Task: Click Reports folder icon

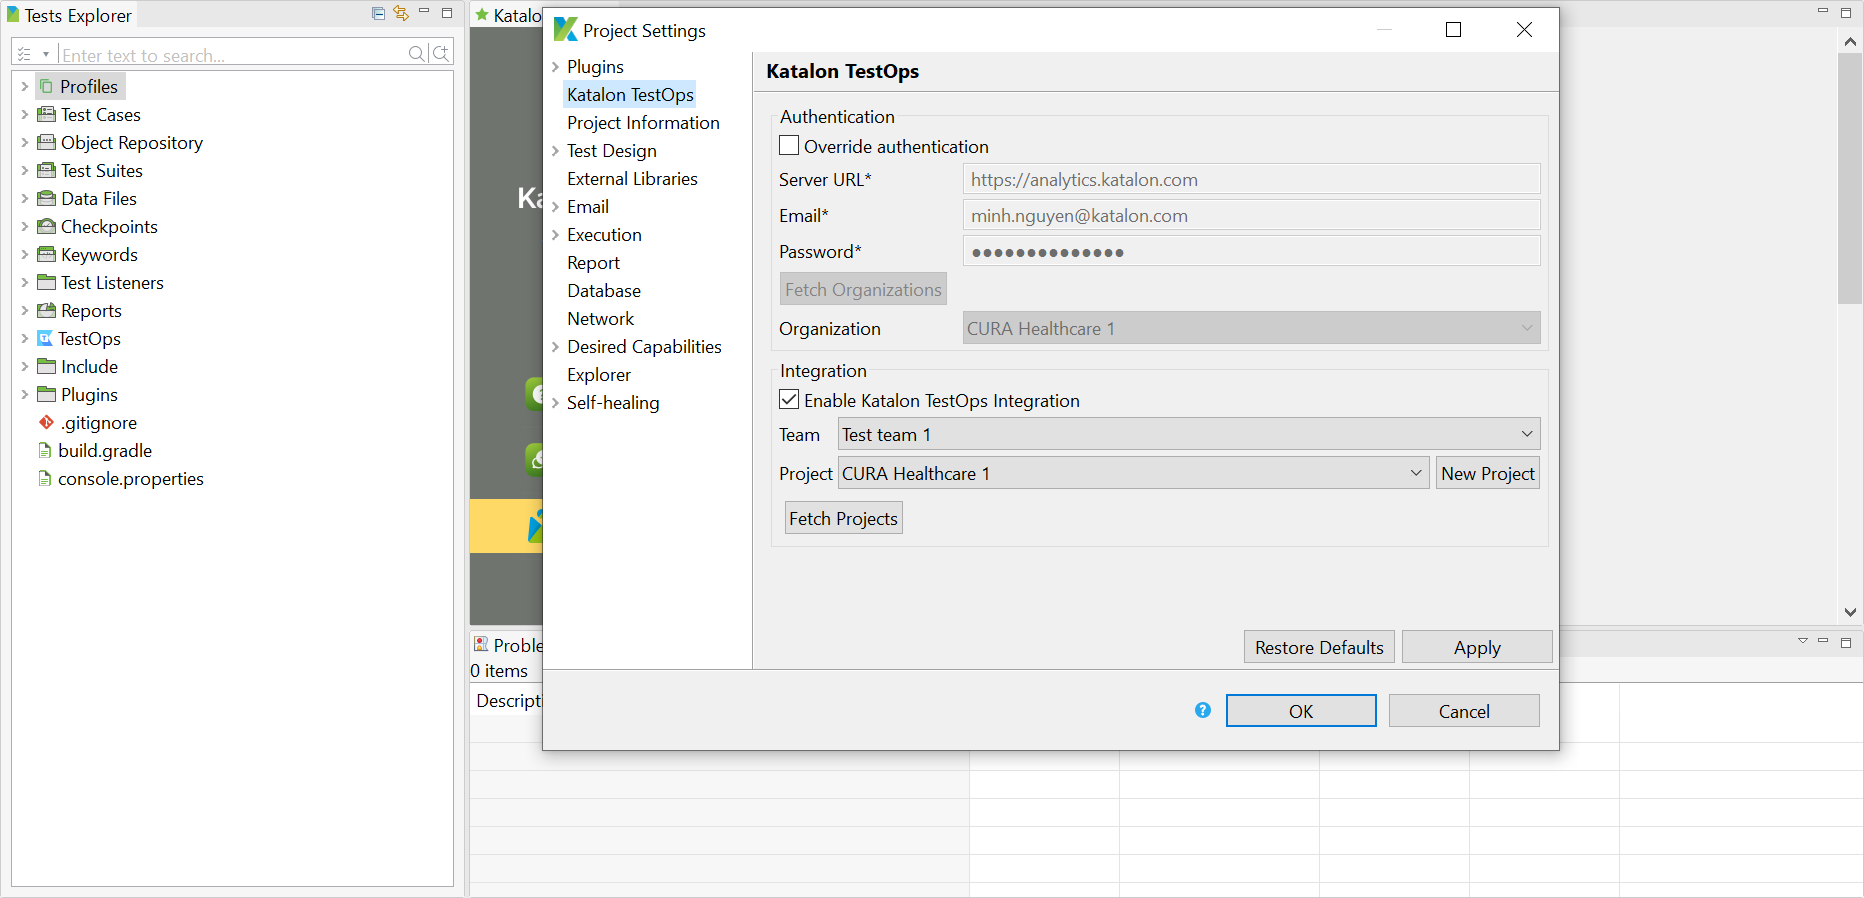Action: pos(46,310)
